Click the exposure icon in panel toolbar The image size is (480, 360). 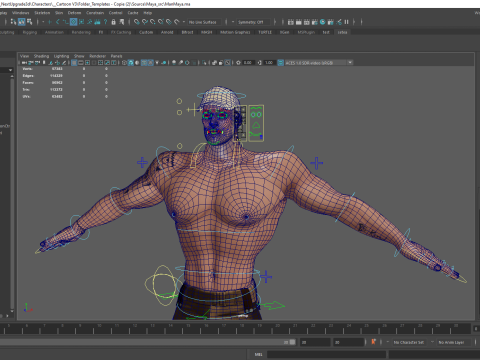[x=238, y=63]
